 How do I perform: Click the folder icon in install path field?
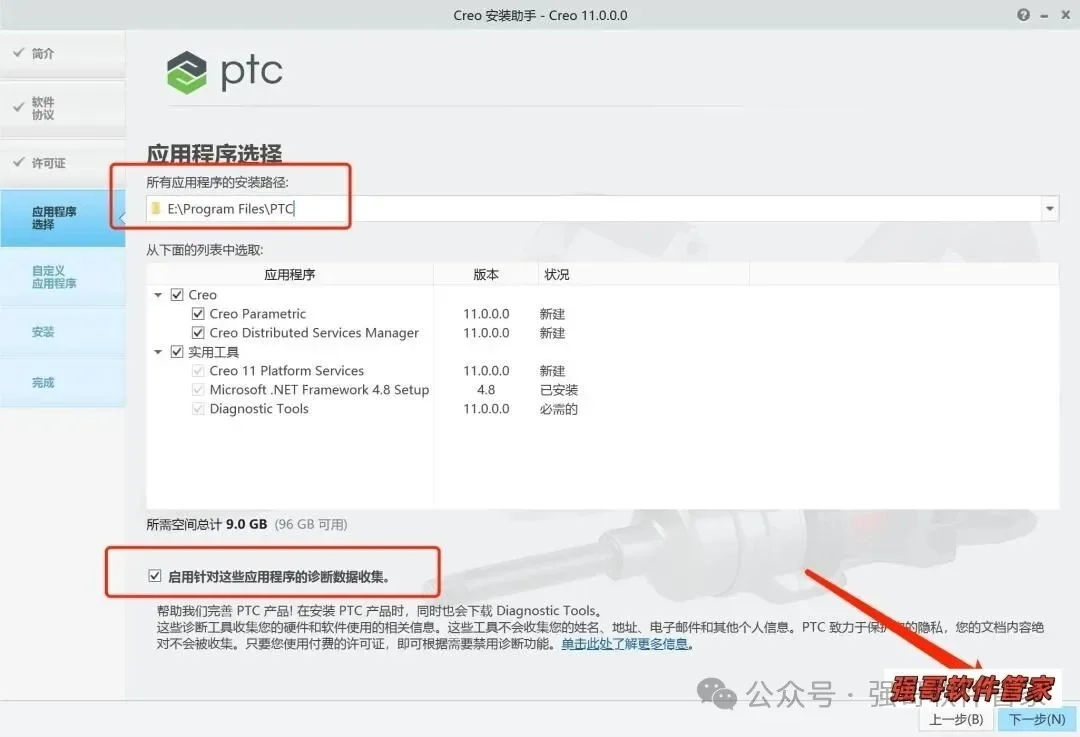click(x=156, y=208)
